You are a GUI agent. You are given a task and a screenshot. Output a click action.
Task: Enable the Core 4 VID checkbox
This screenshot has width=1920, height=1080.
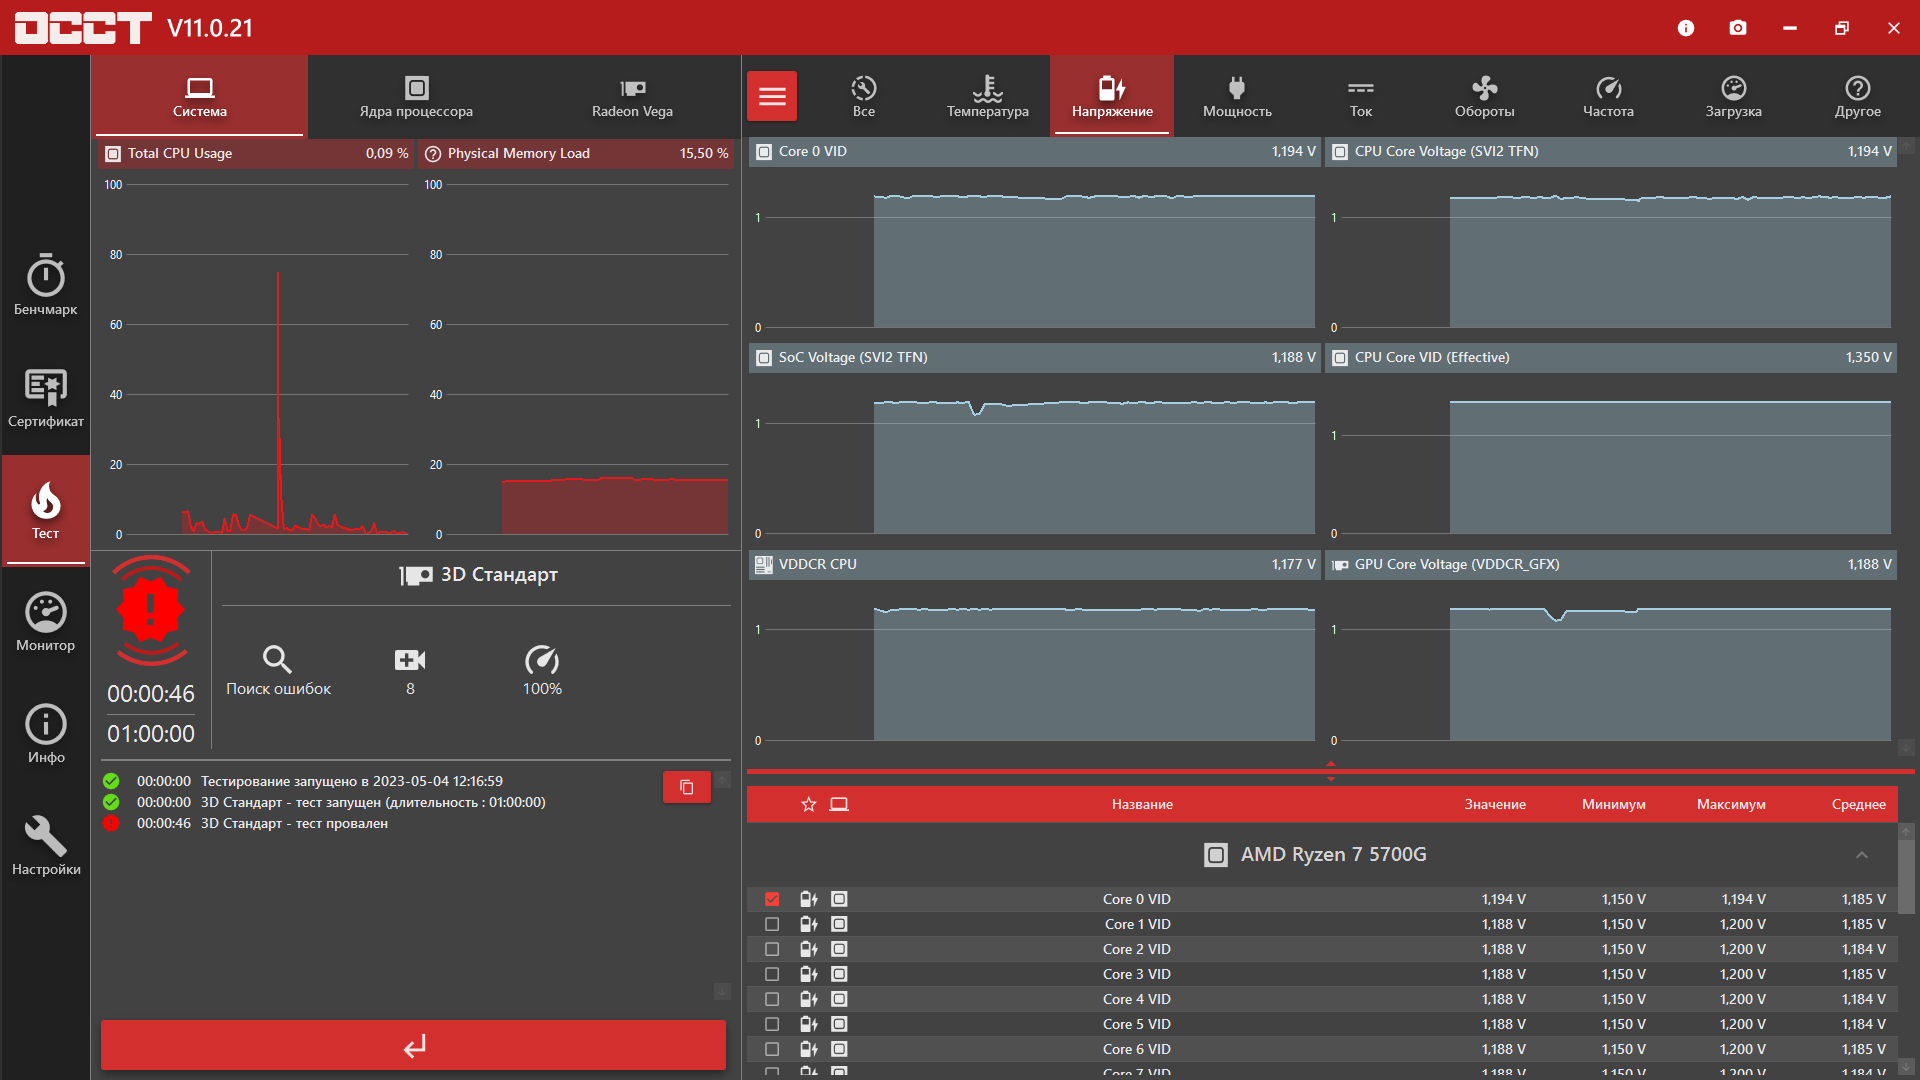pyautogui.click(x=772, y=999)
